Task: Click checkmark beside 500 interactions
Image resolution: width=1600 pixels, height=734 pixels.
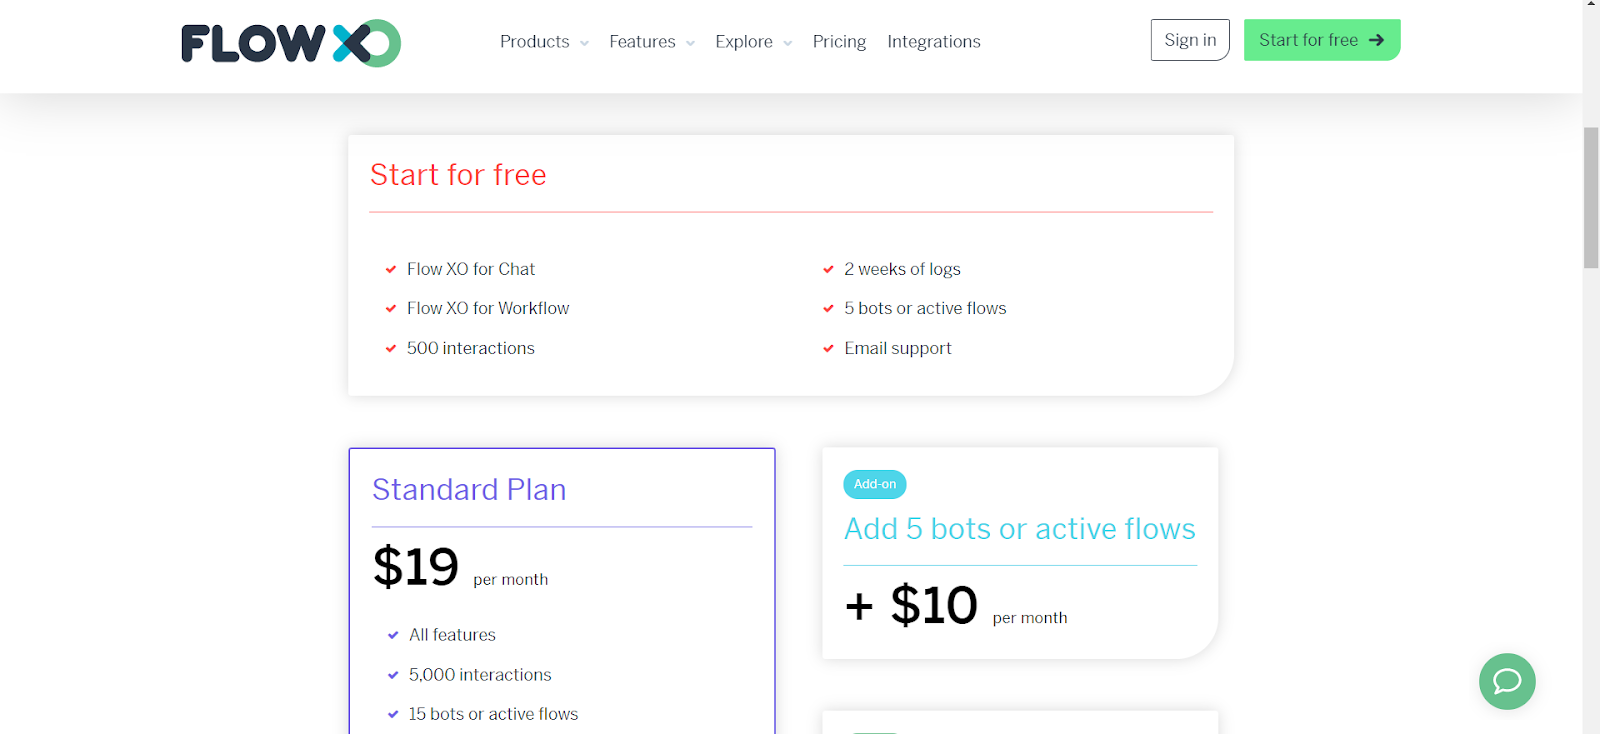Action: pos(391,348)
